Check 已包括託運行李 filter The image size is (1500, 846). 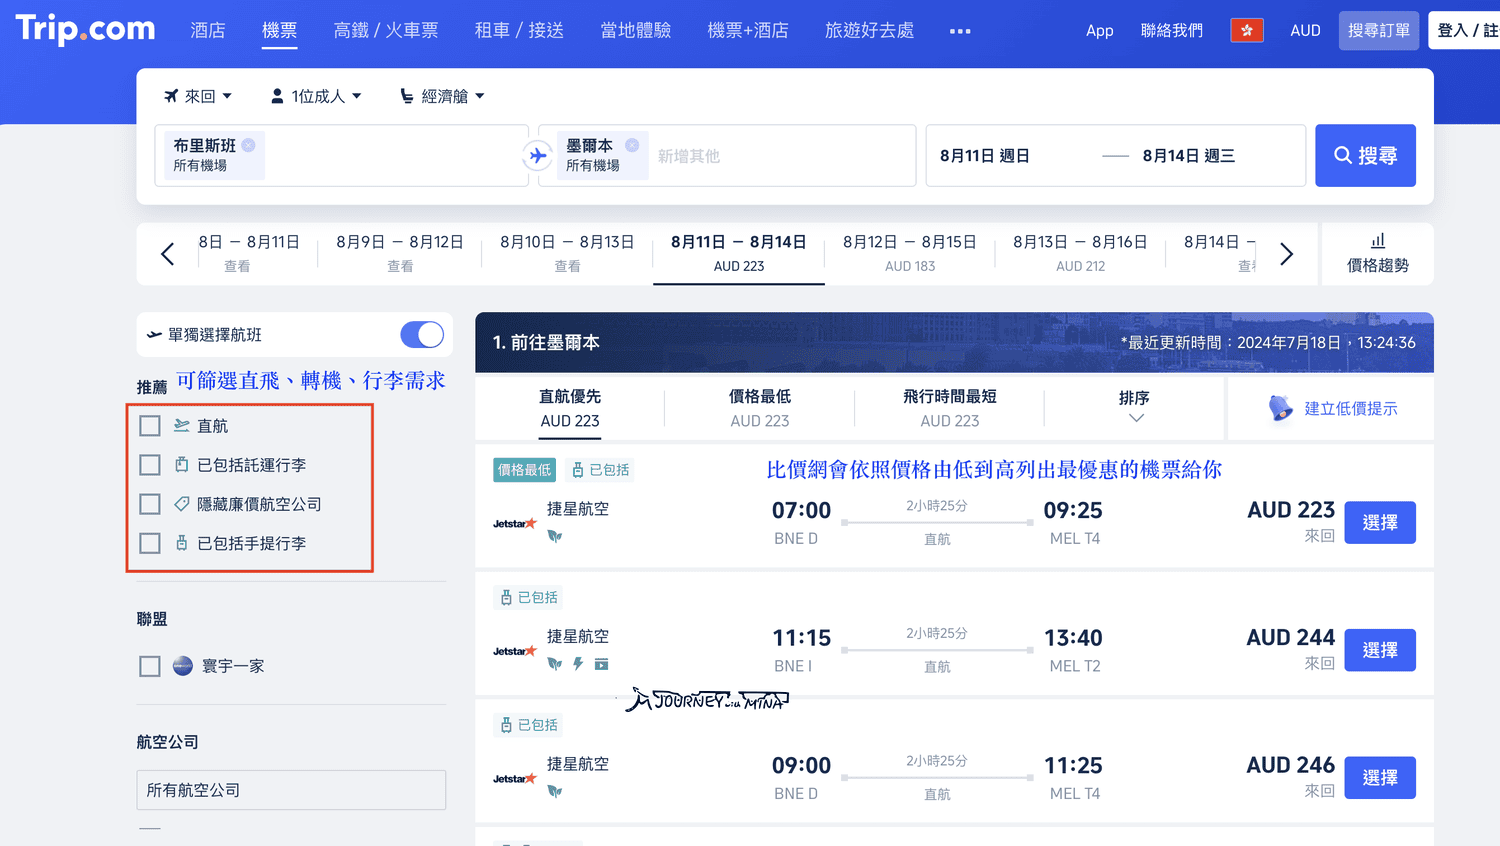click(150, 465)
